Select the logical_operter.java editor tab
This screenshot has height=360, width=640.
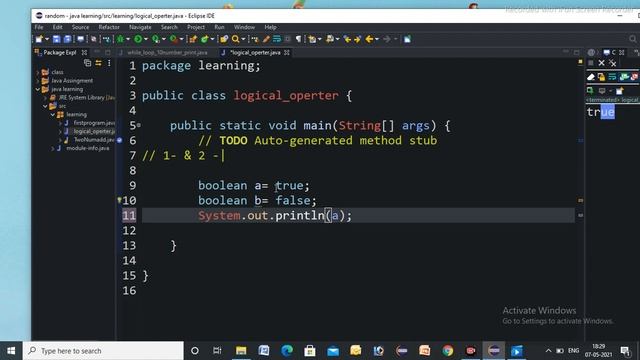(255, 53)
